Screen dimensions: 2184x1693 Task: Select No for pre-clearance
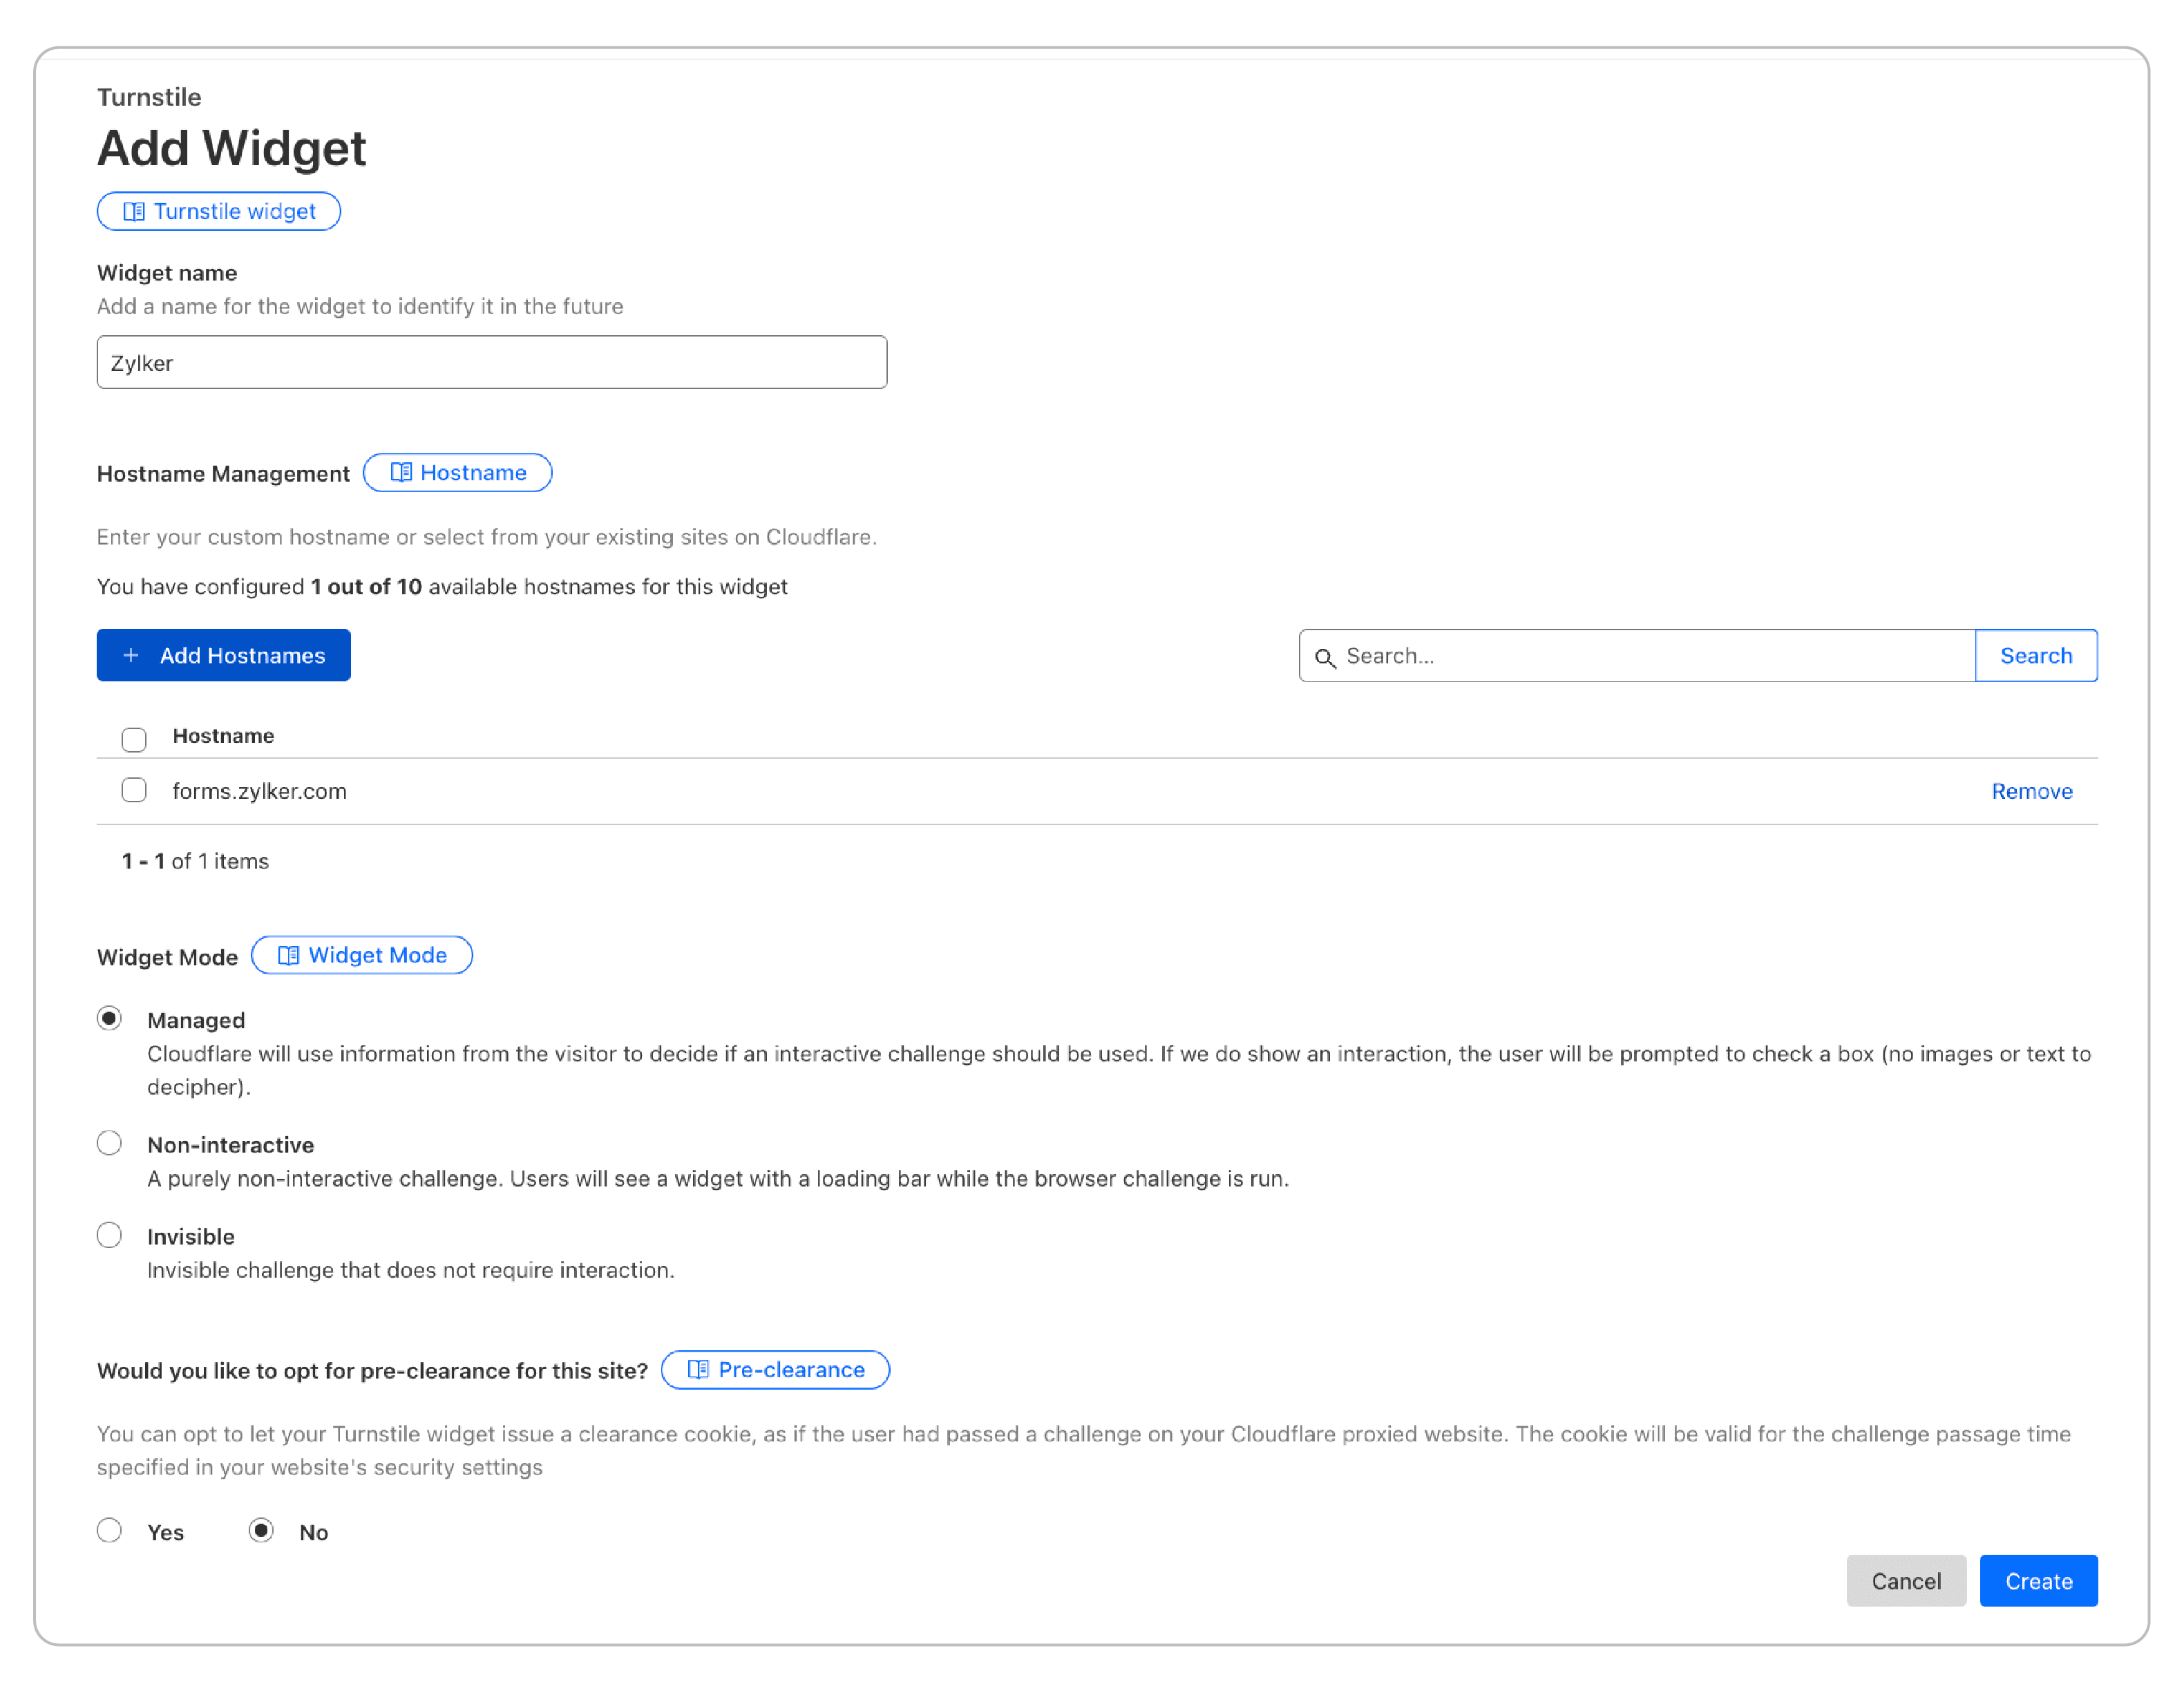coord(262,1530)
